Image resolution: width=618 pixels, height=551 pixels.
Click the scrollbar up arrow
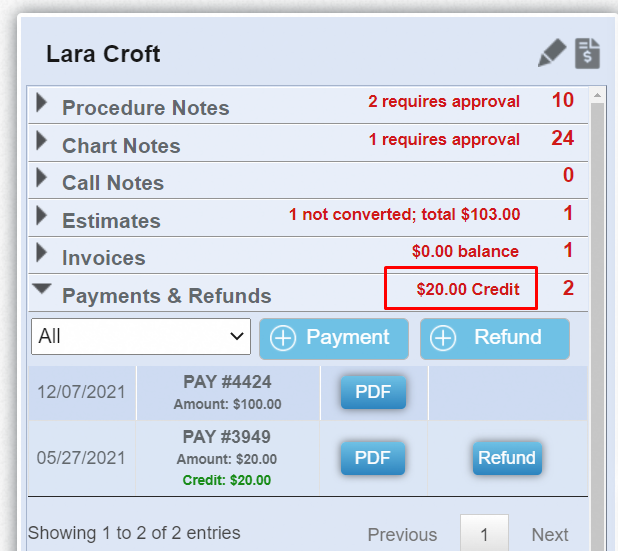(x=598, y=95)
